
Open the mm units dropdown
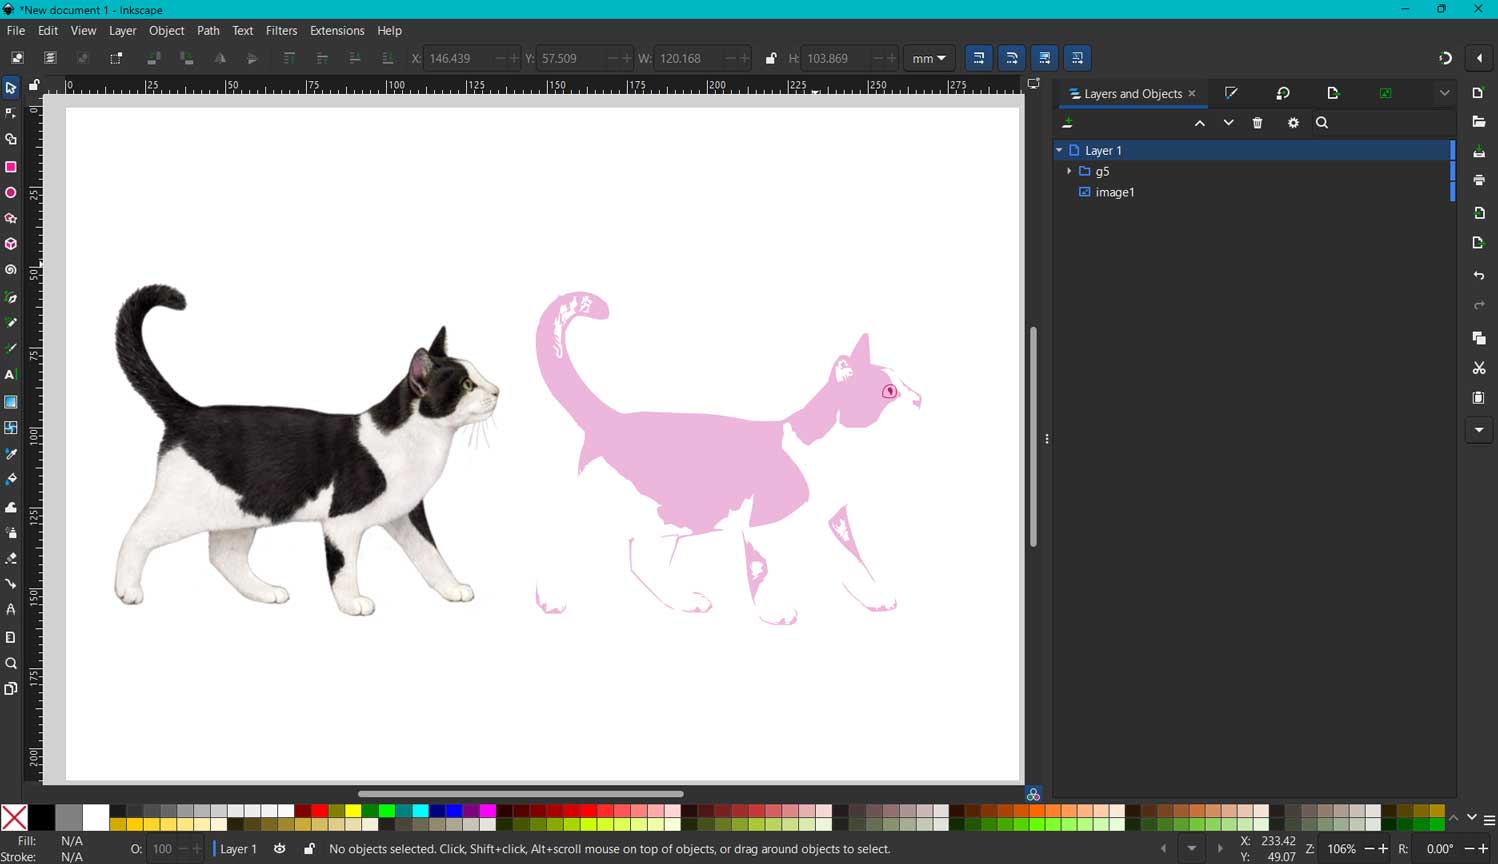coord(929,58)
